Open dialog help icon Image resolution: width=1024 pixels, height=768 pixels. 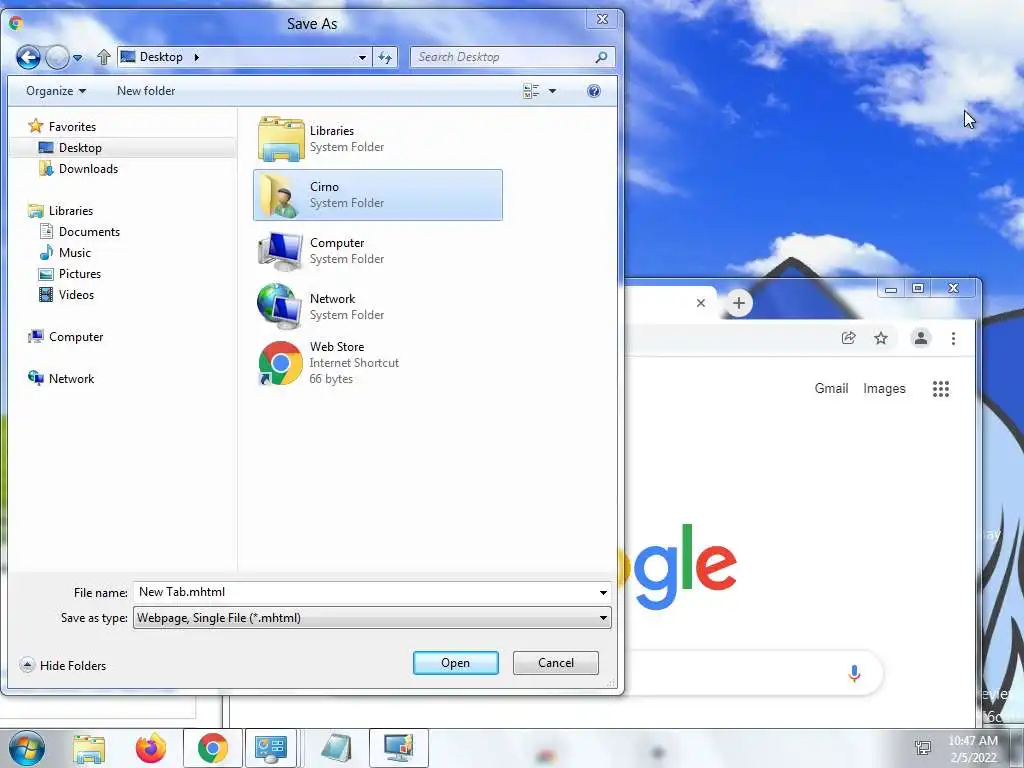594,91
